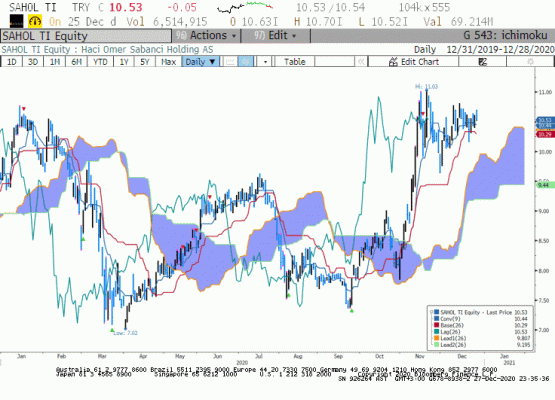The width and height of the screenshot is (555, 400).
Task: Click the last price 10.53 in header
Action: 125,7
